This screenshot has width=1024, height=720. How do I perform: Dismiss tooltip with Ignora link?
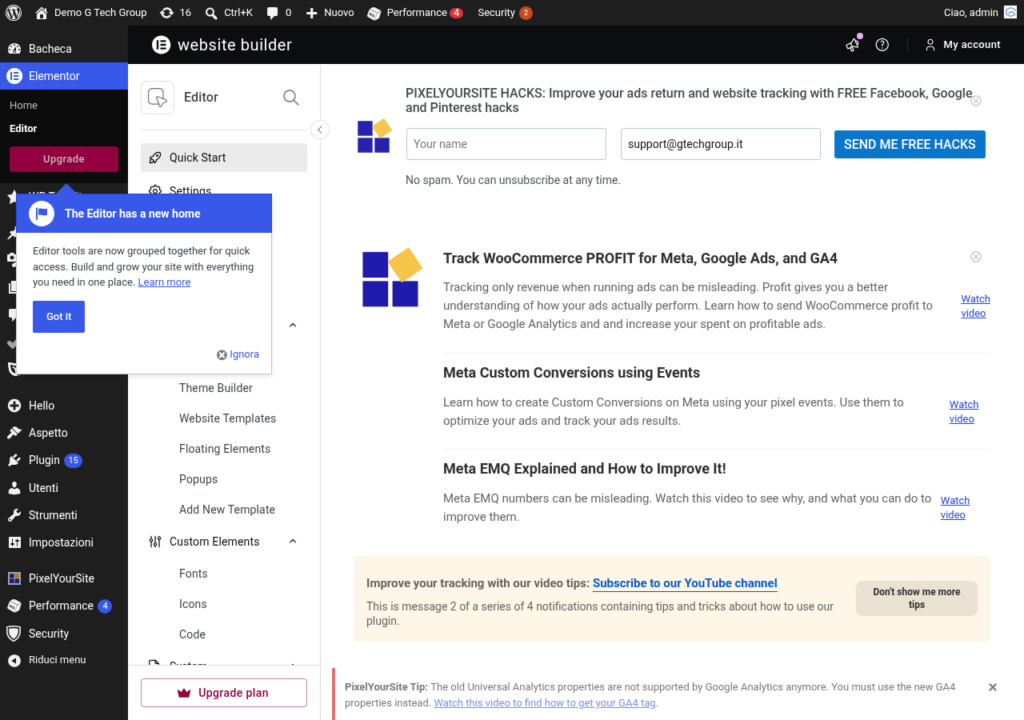(x=238, y=354)
